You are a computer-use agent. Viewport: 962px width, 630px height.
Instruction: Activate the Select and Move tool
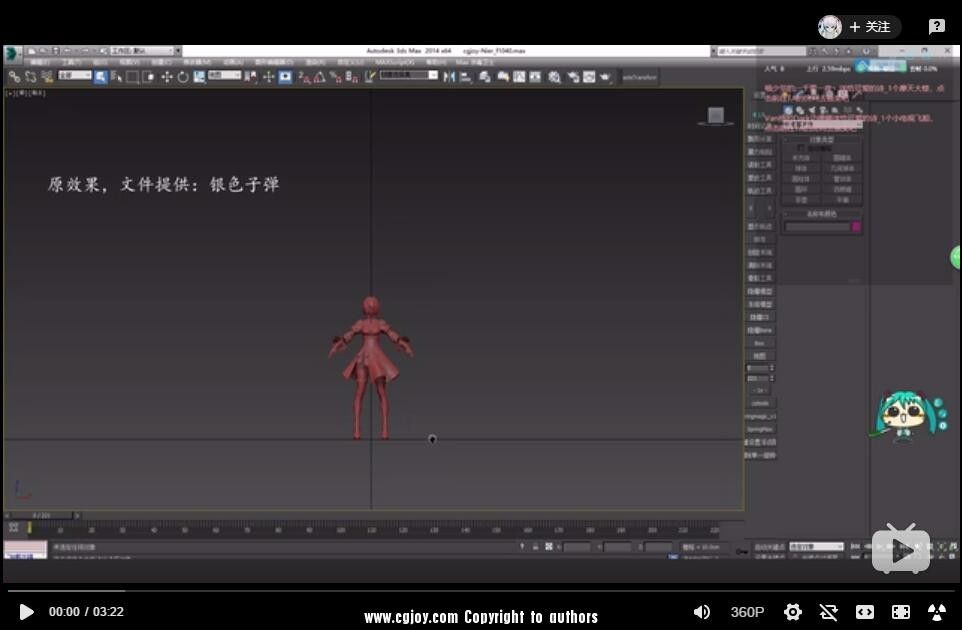[167, 77]
